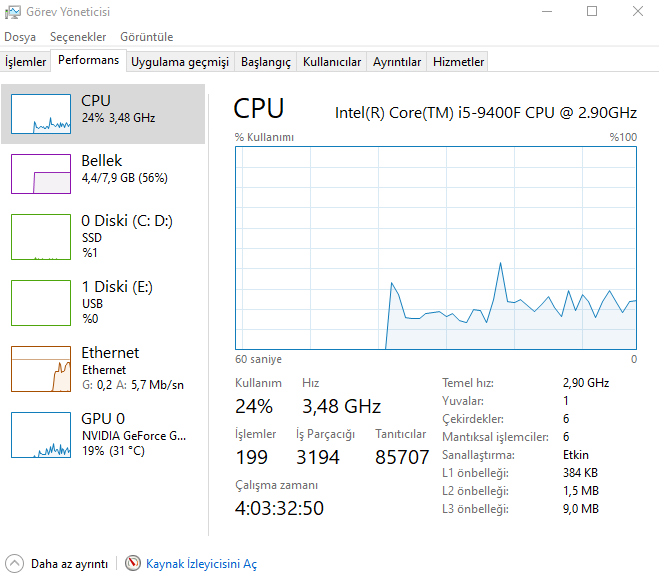Click the G: 0,2 A: 5,7 Mb/sn value
659x581 pixels.
point(133,385)
